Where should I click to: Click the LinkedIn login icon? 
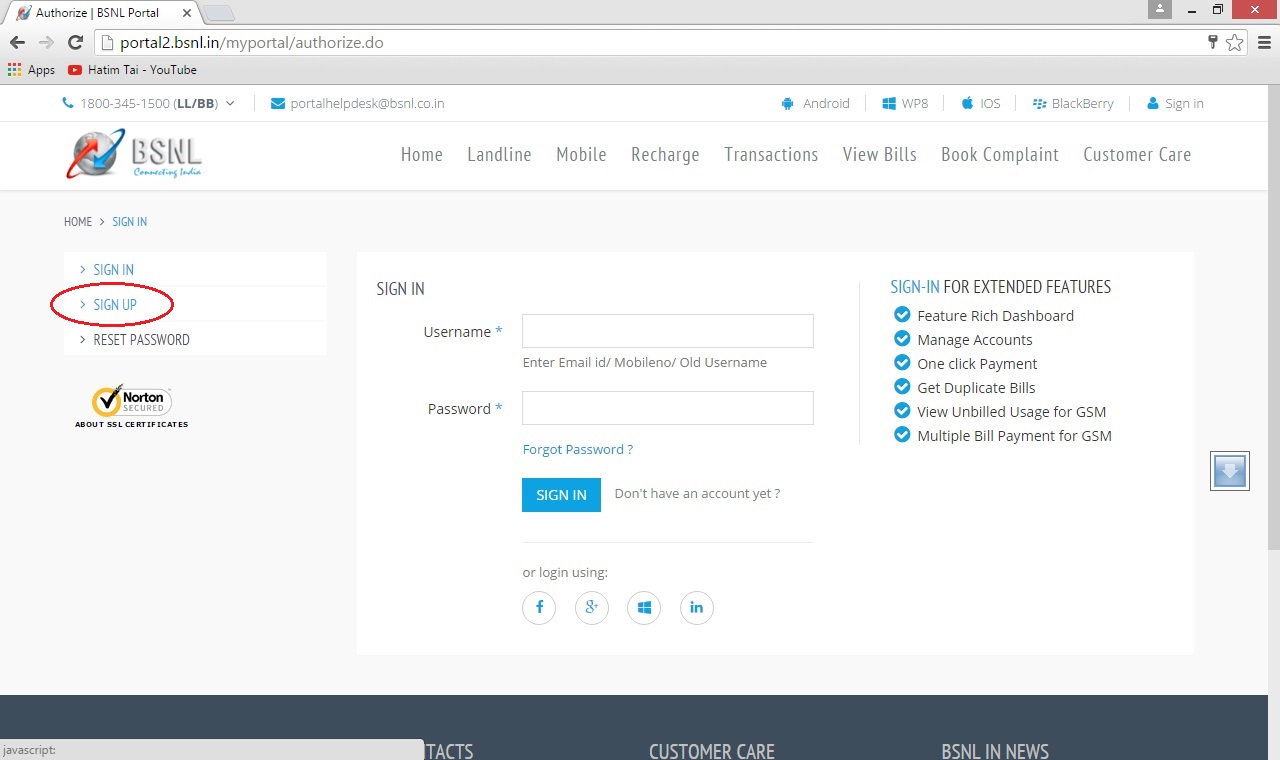697,607
